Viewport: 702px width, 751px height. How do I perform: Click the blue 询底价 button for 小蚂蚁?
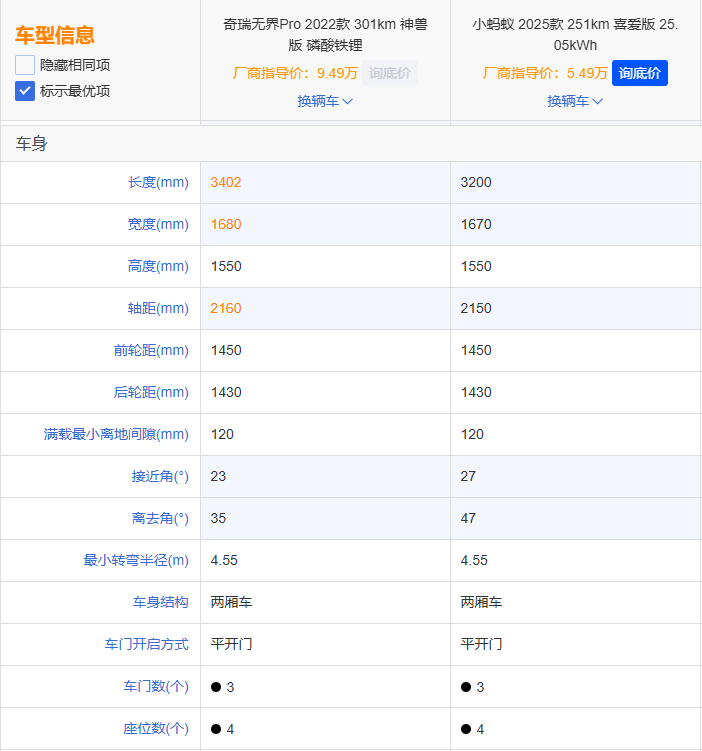point(640,73)
